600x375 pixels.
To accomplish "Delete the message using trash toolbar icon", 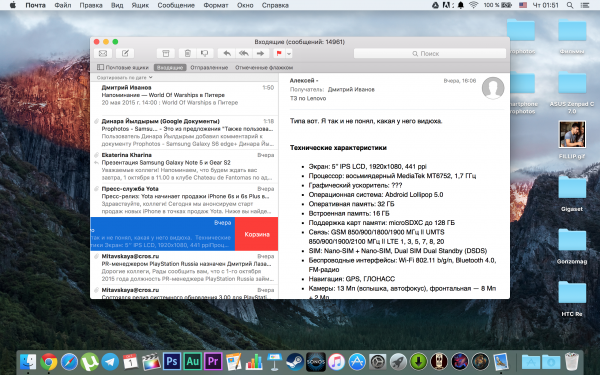I will click(188, 54).
